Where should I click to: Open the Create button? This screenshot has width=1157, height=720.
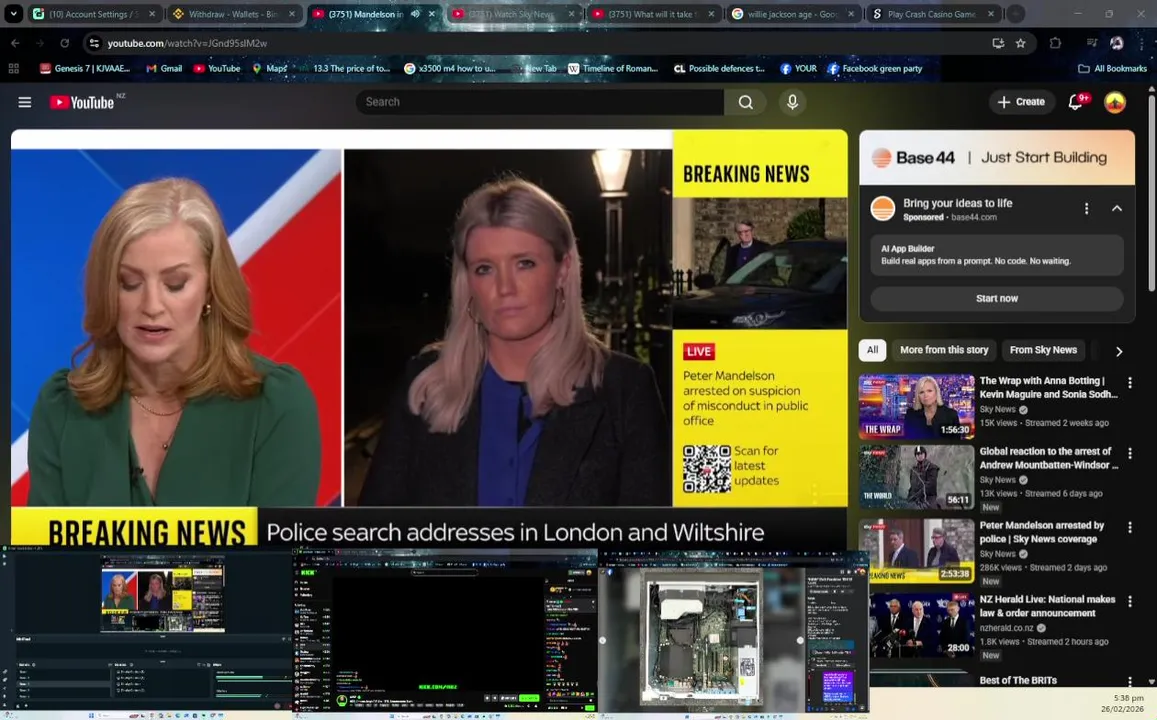[x=1021, y=102]
